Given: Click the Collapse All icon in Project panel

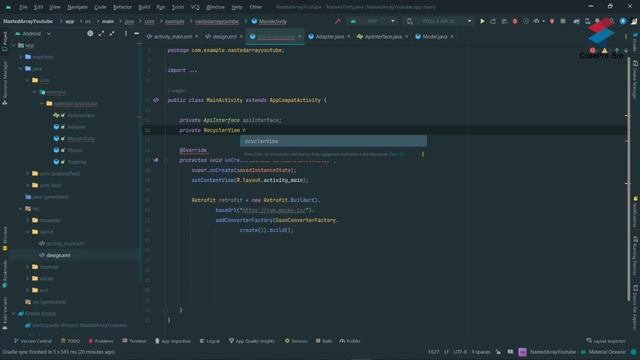Looking at the screenshot, I should pos(112,33).
